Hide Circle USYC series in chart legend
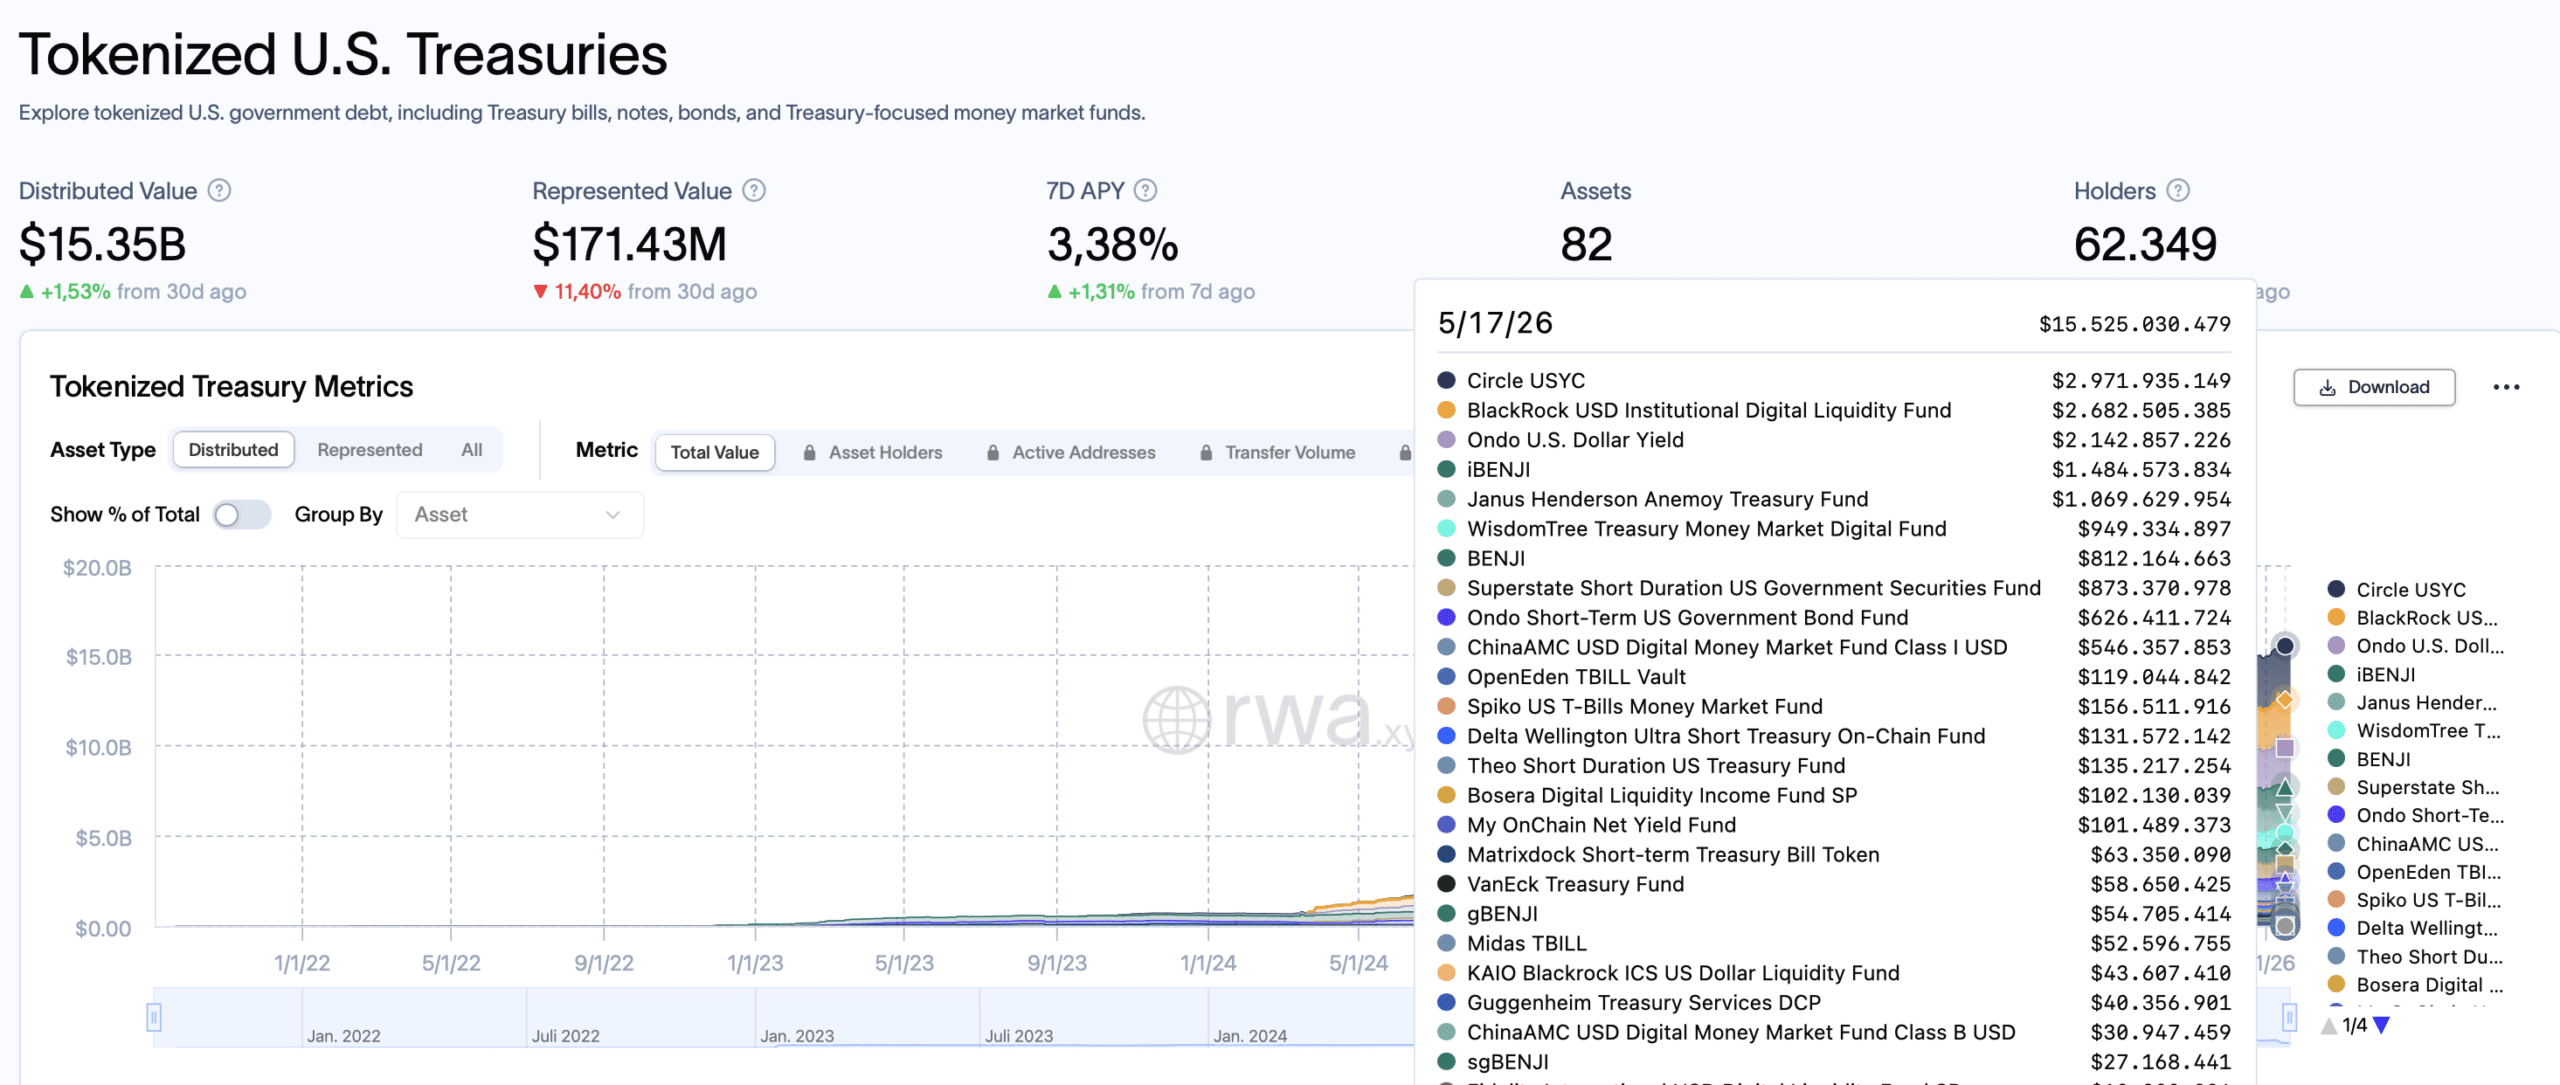2560x1085 pixels. pos(2396,589)
